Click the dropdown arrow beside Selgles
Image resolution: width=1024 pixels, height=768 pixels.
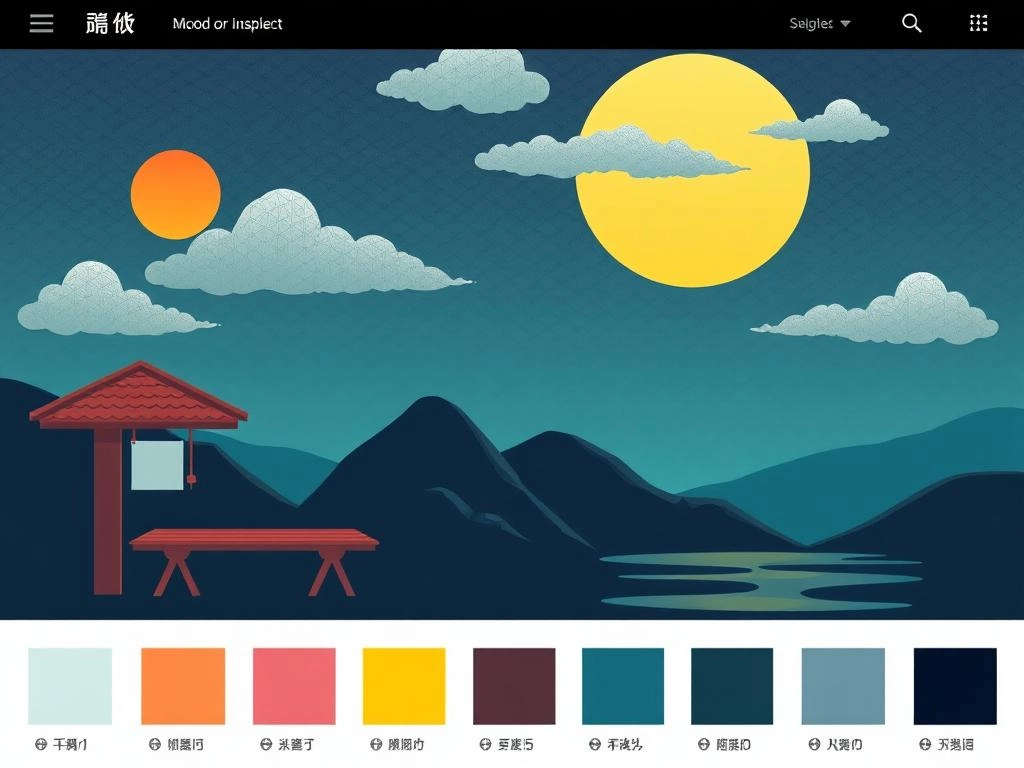[845, 24]
